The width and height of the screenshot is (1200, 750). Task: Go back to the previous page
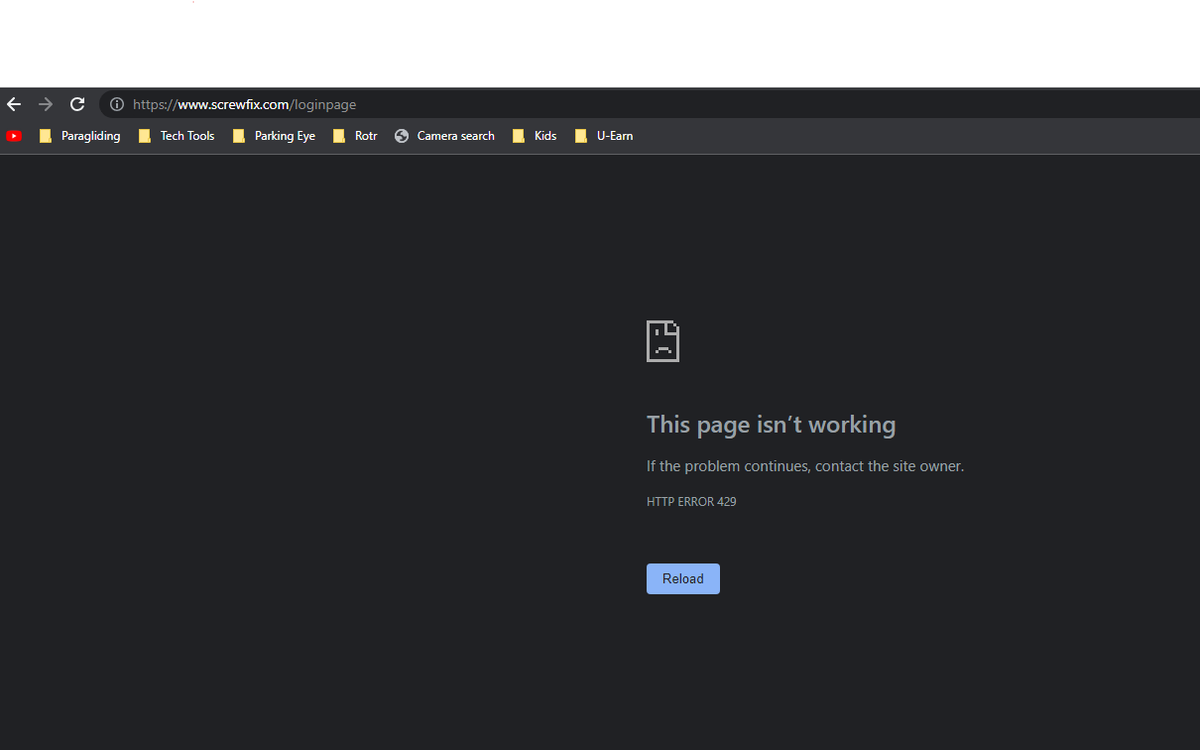(14, 104)
